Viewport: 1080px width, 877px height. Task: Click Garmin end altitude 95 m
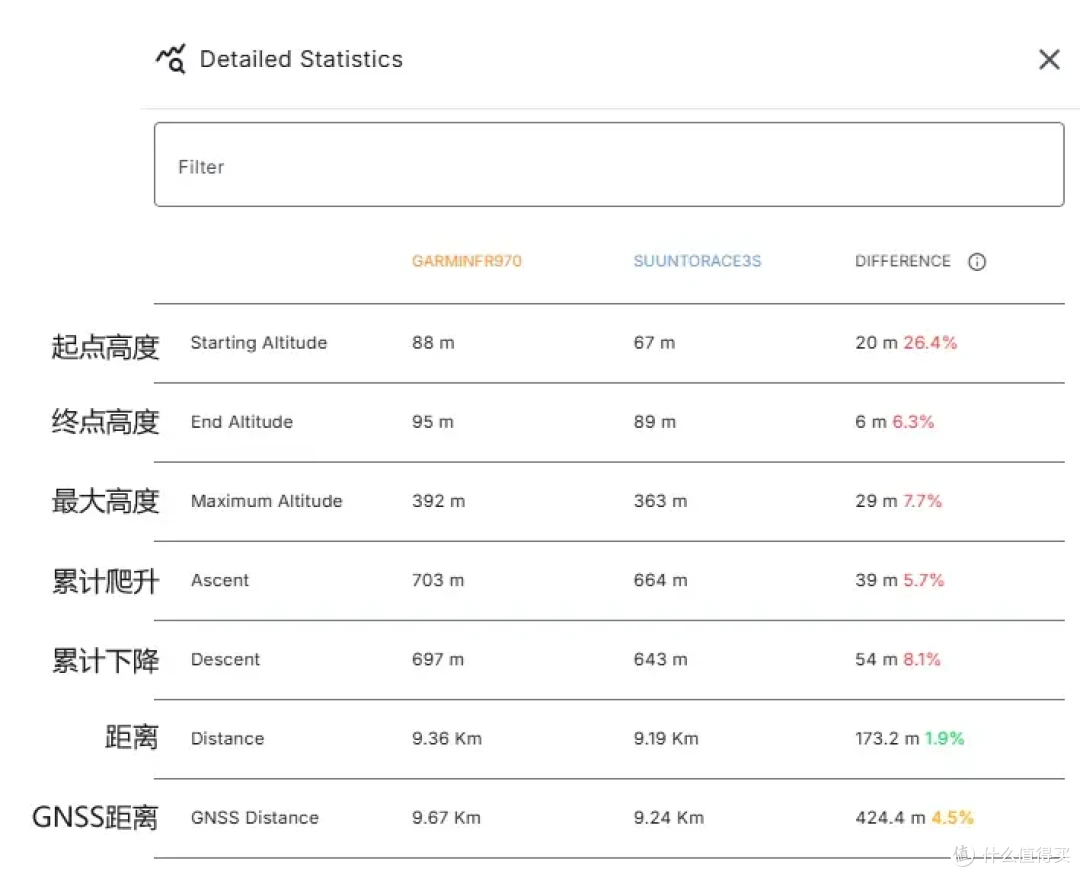[433, 422]
